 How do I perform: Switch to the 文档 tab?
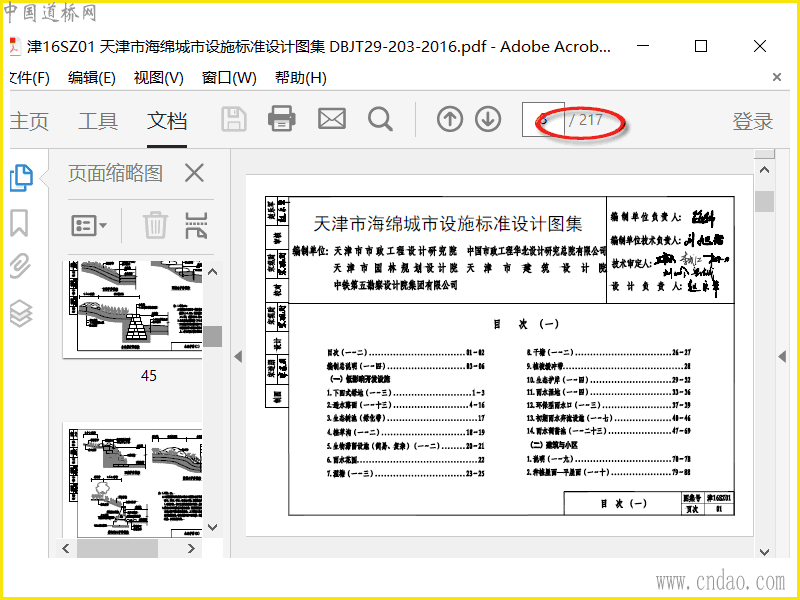coord(167,121)
